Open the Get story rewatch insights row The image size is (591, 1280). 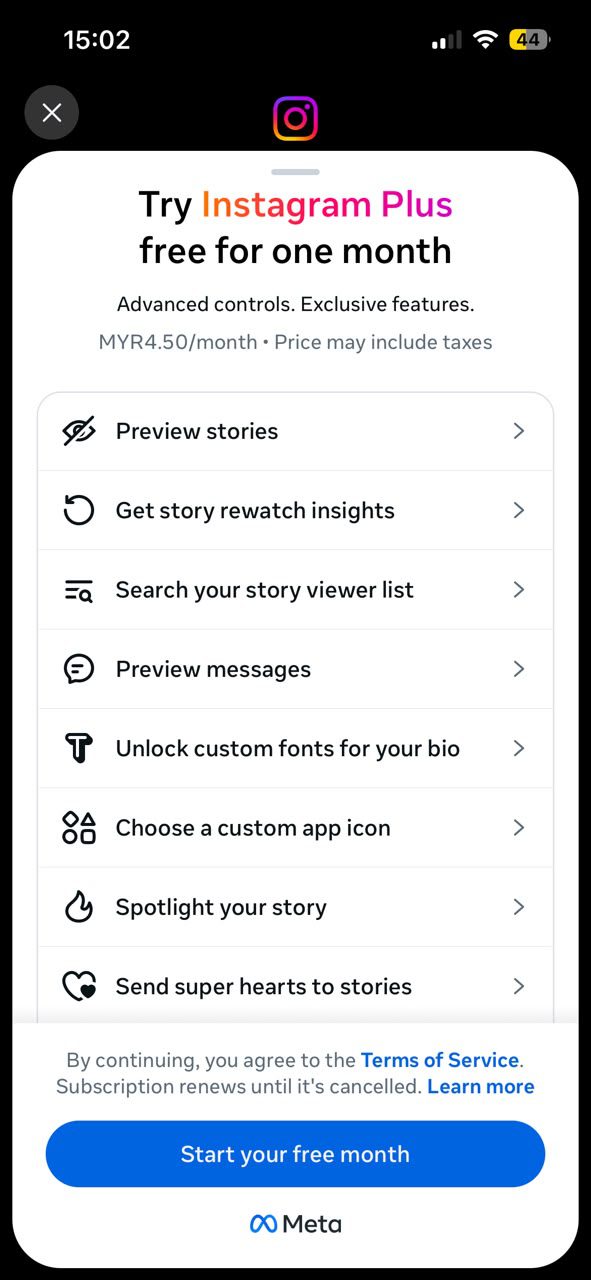pos(295,510)
